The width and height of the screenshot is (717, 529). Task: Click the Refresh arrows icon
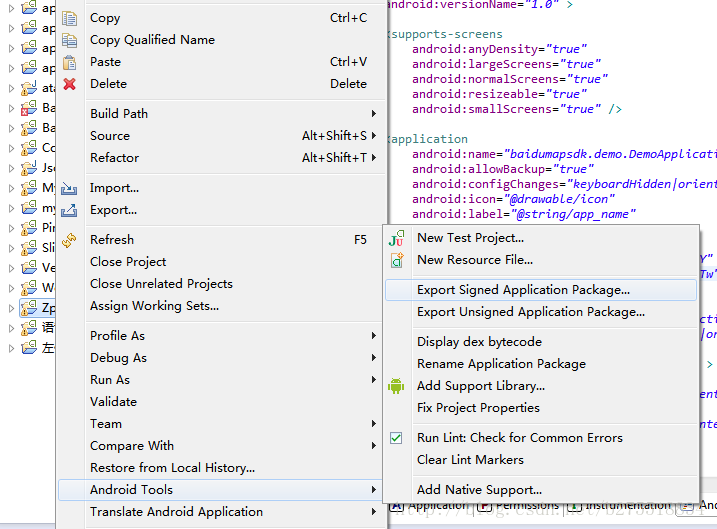click(x=69, y=240)
